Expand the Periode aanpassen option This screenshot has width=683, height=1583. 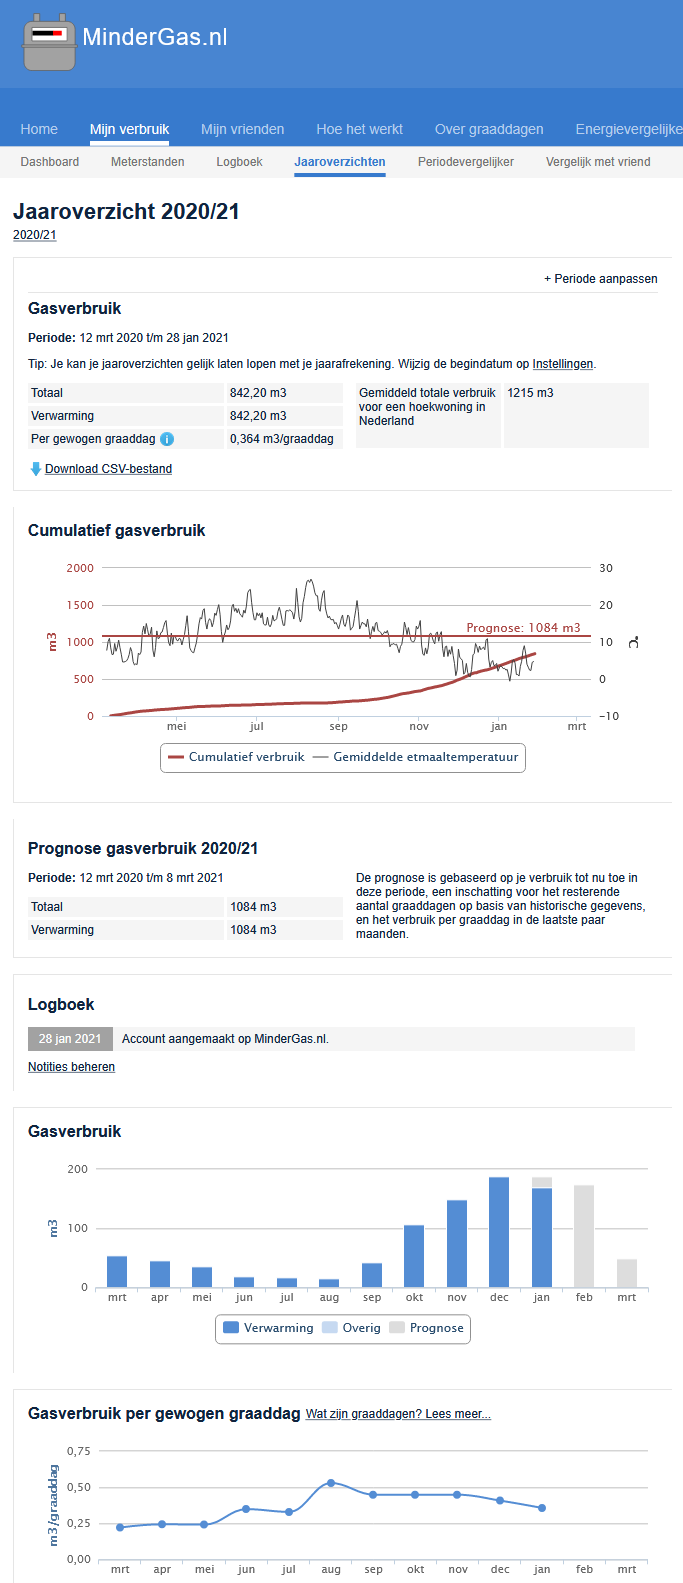coord(600,279)
